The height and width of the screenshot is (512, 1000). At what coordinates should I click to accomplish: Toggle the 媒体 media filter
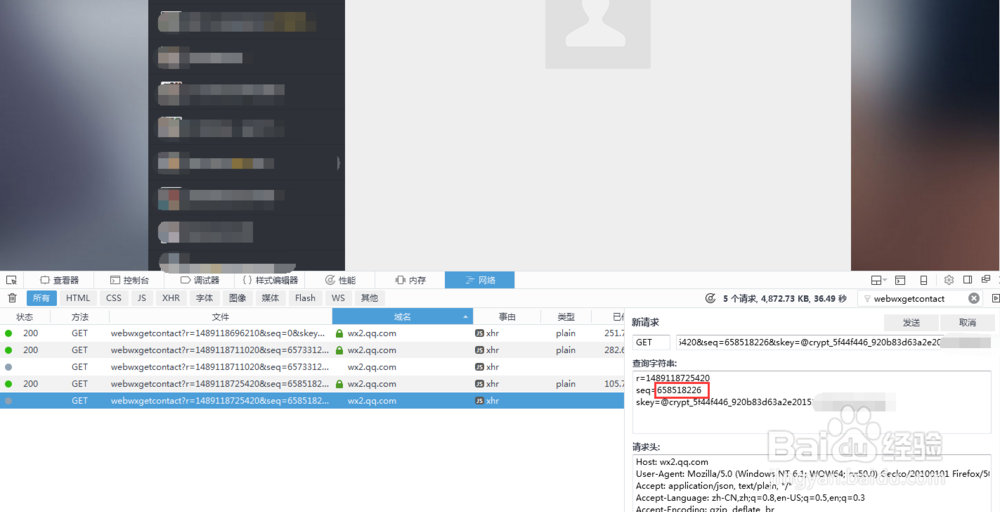point(270,298)
